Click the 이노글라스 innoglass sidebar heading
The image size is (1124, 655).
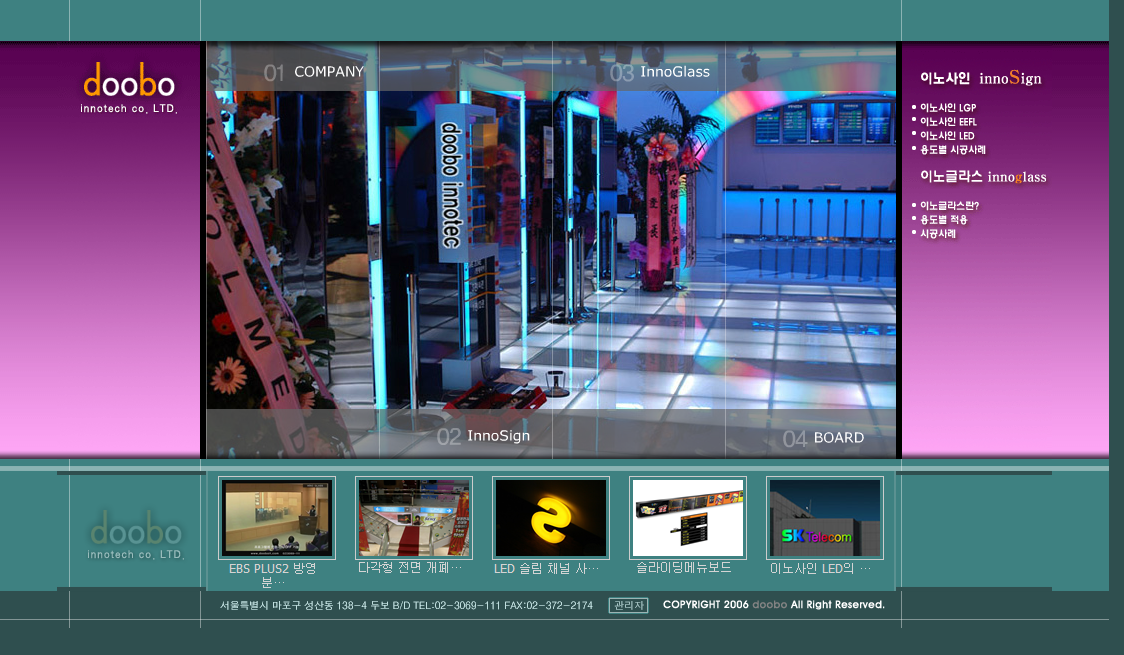pos(983,177)
